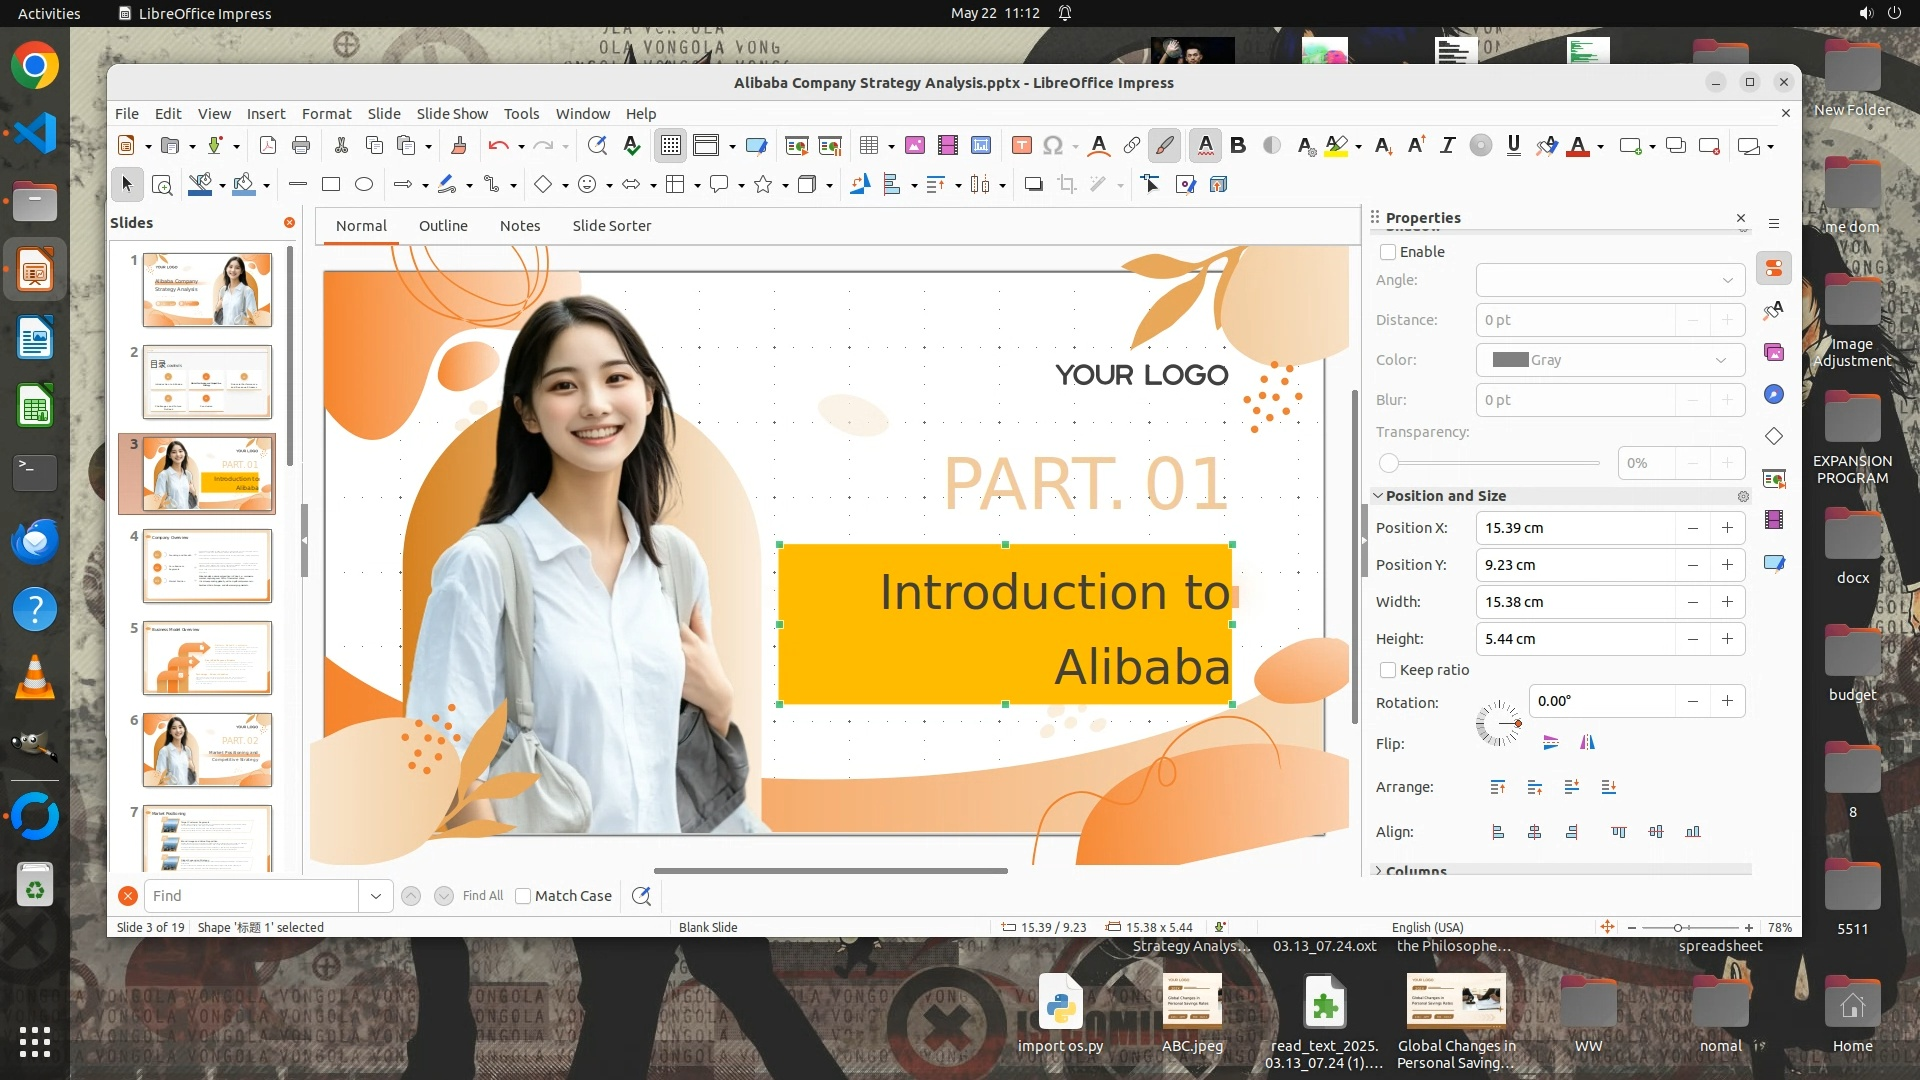Enable the shadow checkbox
The height and width of the screenshot is (1080, 1920).
click(1388, 252)
